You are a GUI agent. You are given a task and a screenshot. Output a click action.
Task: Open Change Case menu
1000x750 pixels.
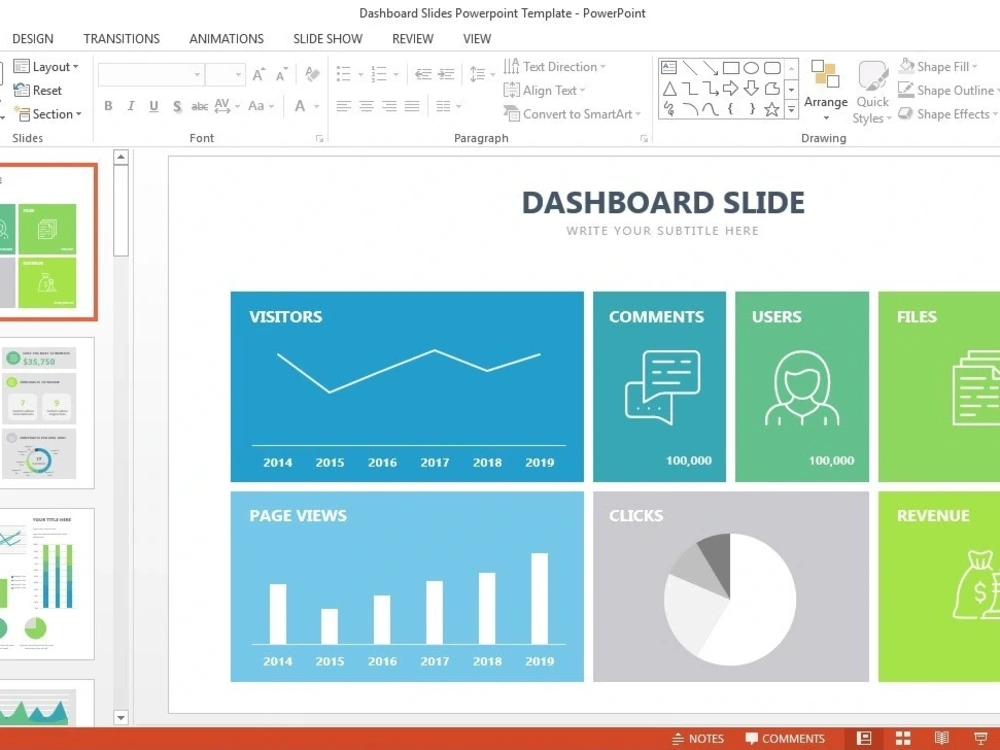261,106
